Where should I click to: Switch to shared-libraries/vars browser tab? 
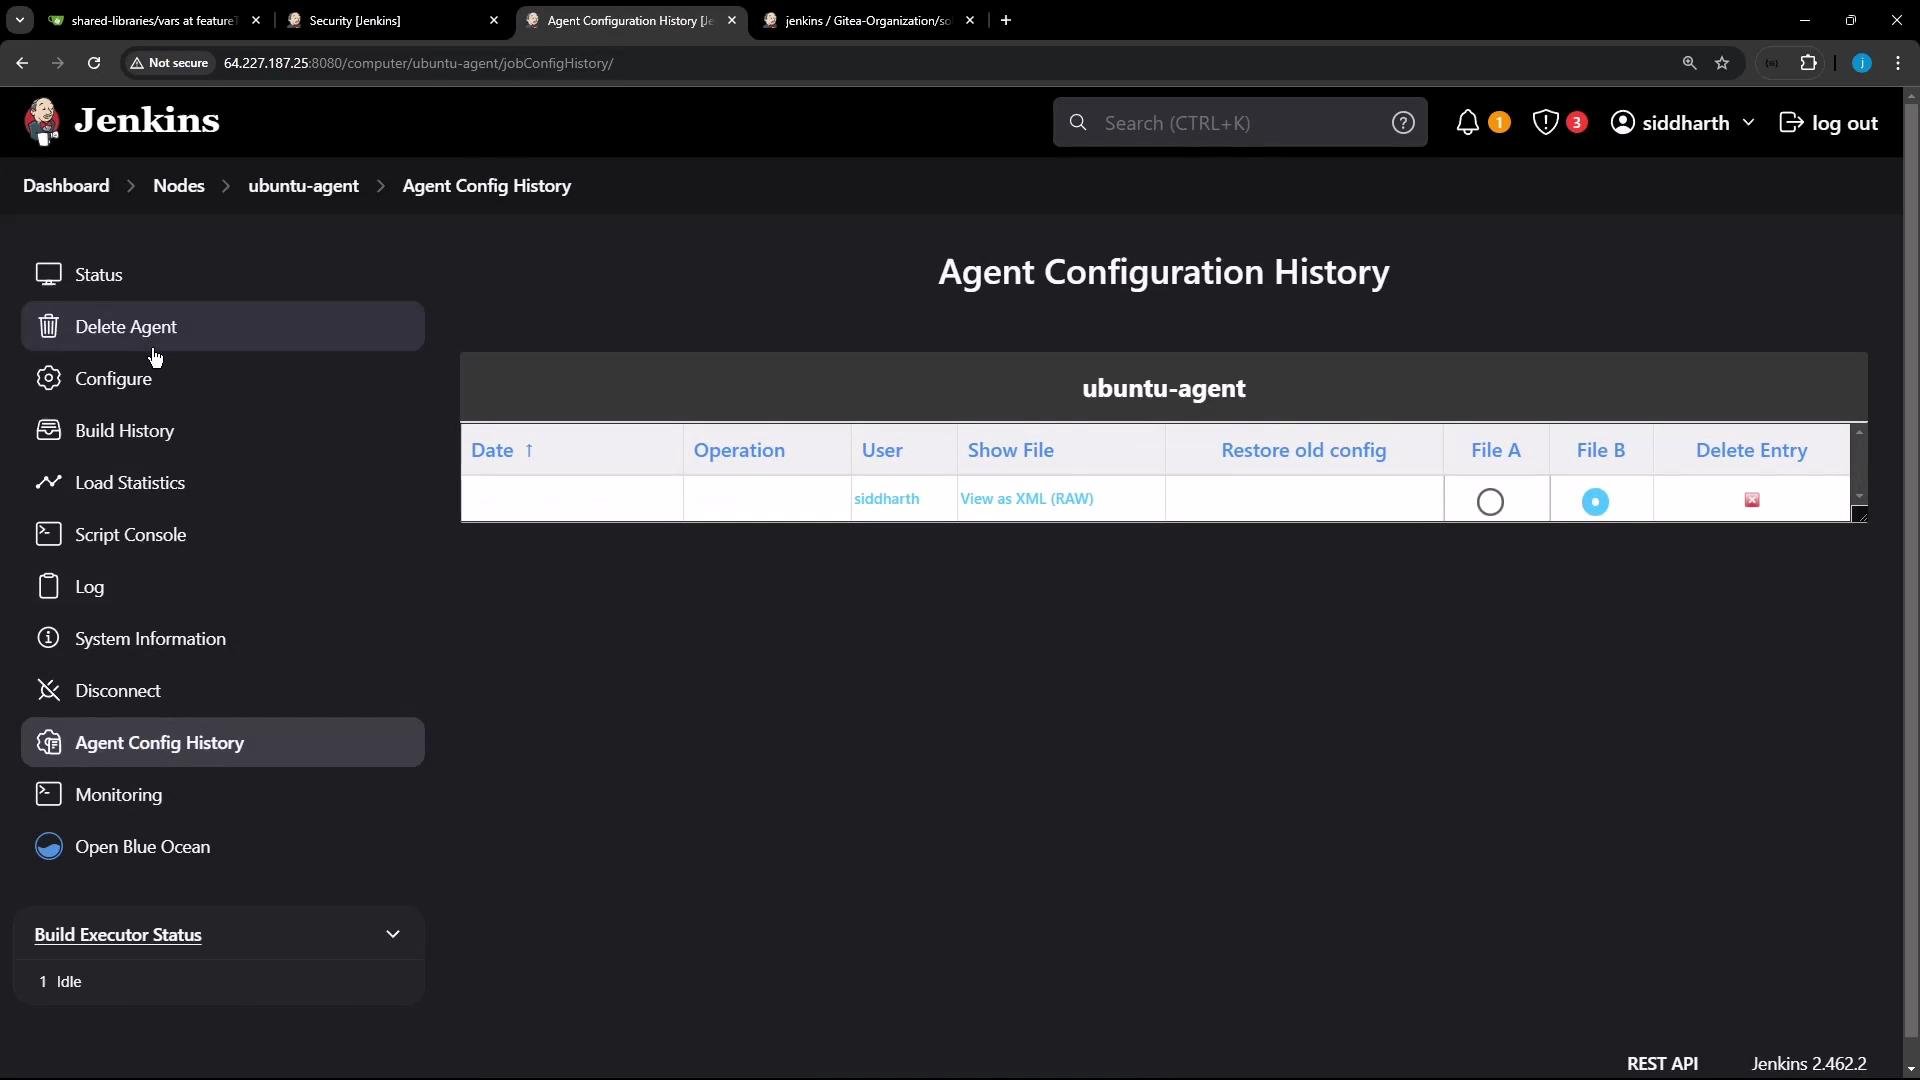(154, 20)
